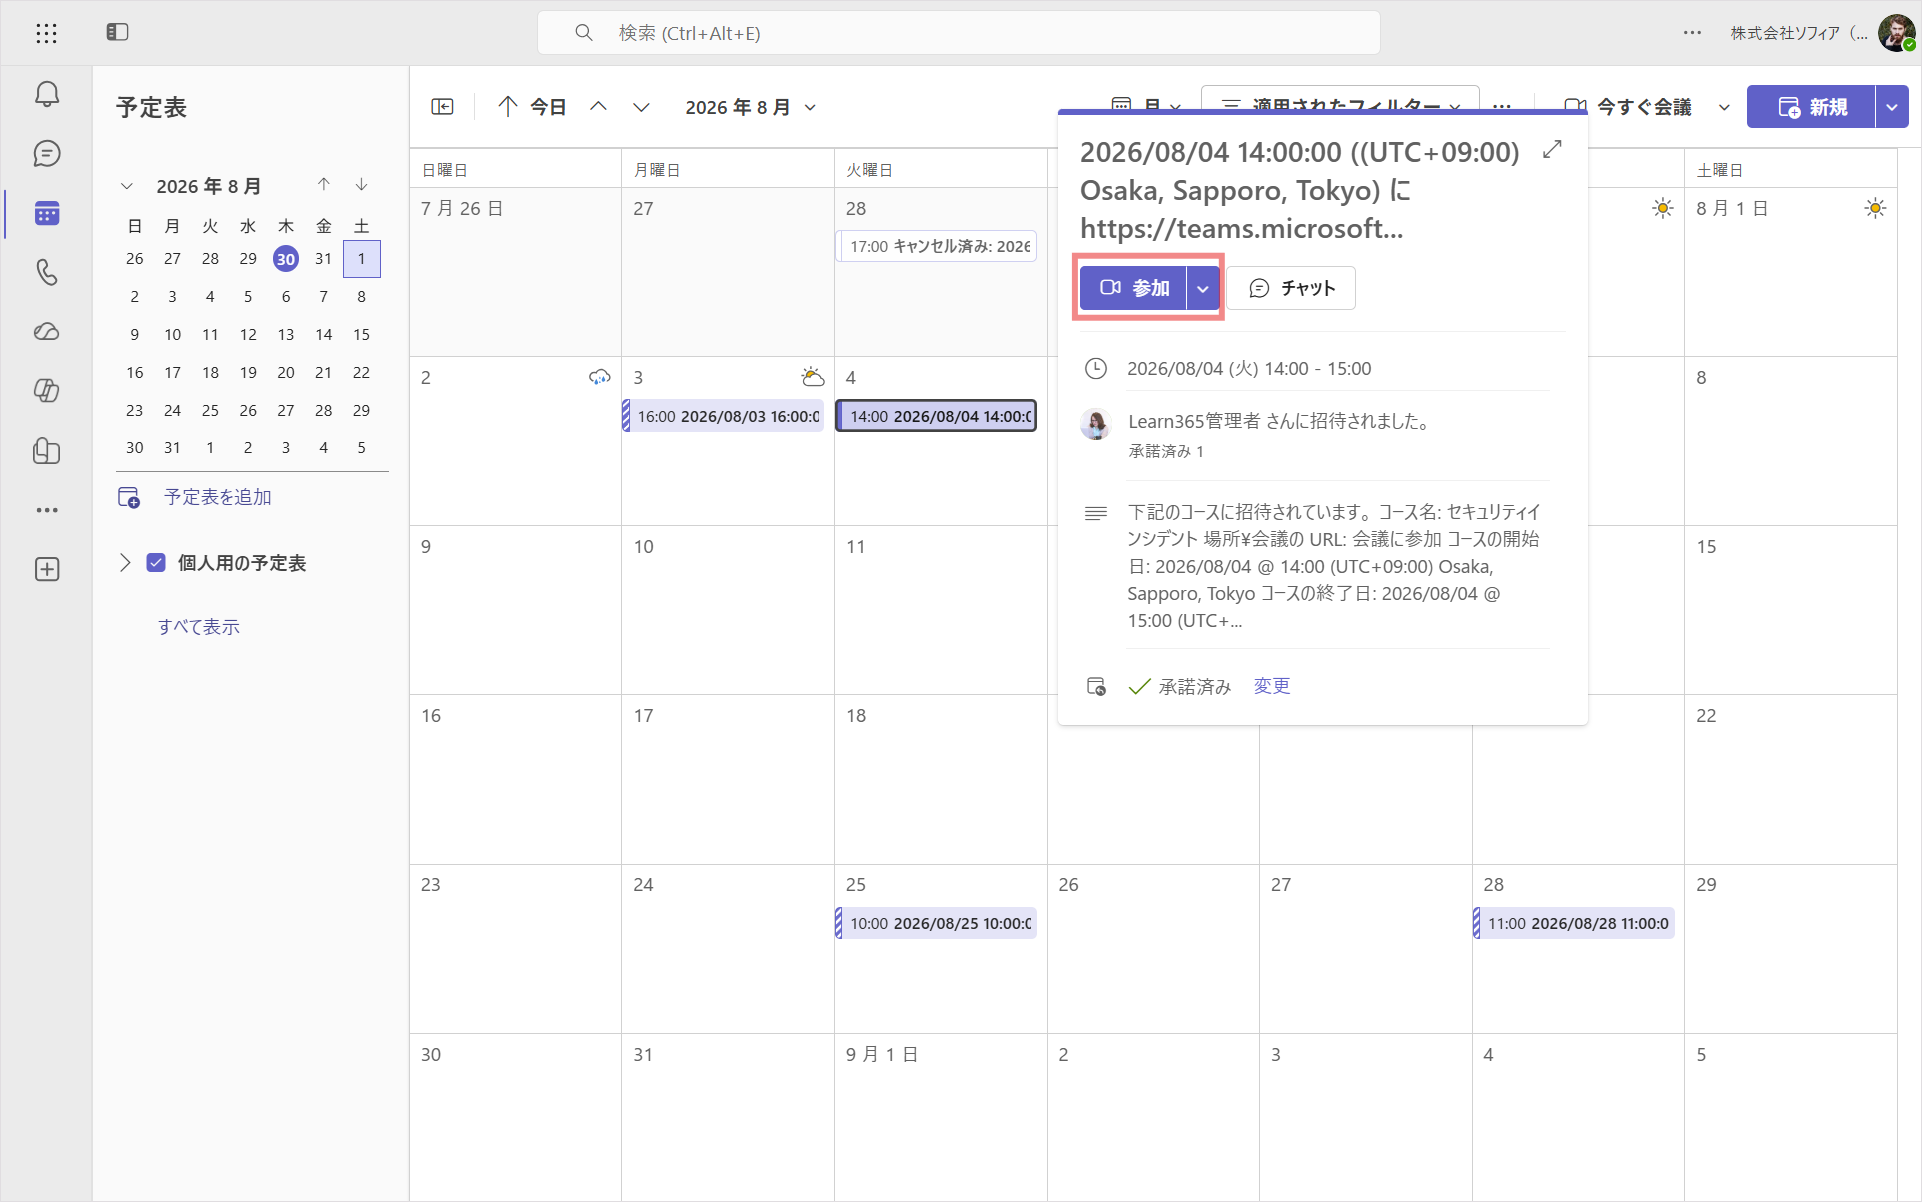1922x1202 pixels.
Task: View weather icon on August 3
Action: pyautogui.click(x=812, y=377)
